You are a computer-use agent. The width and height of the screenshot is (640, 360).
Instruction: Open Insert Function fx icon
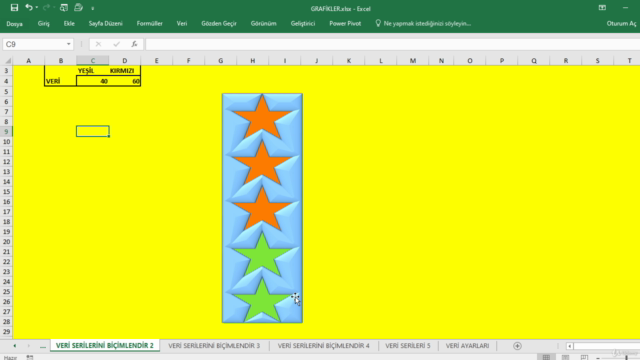(134, 44)
